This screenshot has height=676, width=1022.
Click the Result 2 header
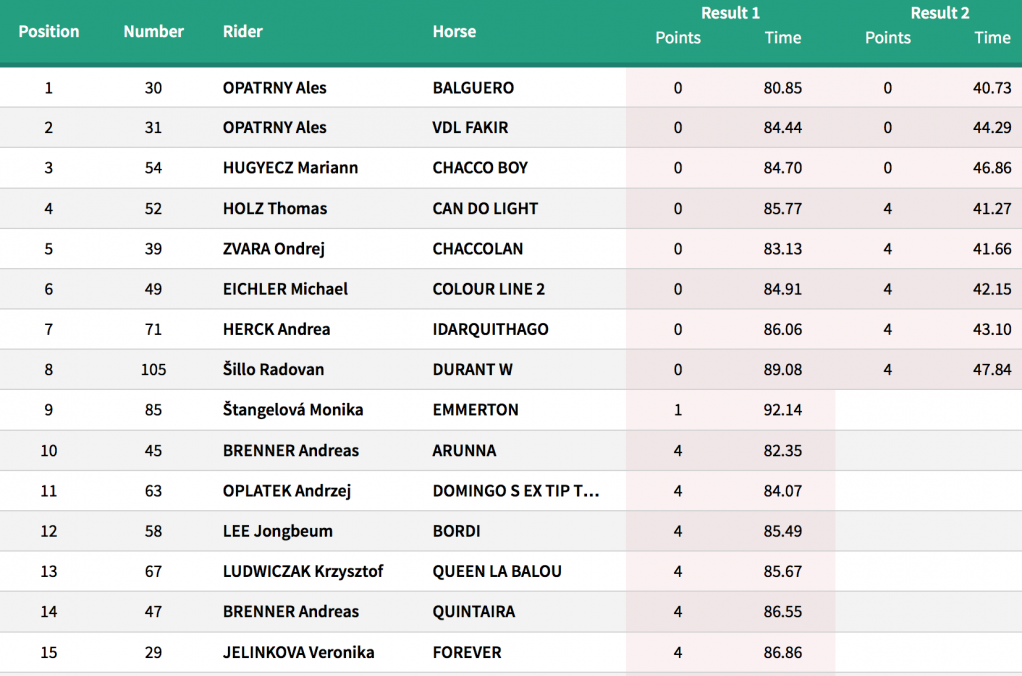pyautogui.click(x=940, y=13)
